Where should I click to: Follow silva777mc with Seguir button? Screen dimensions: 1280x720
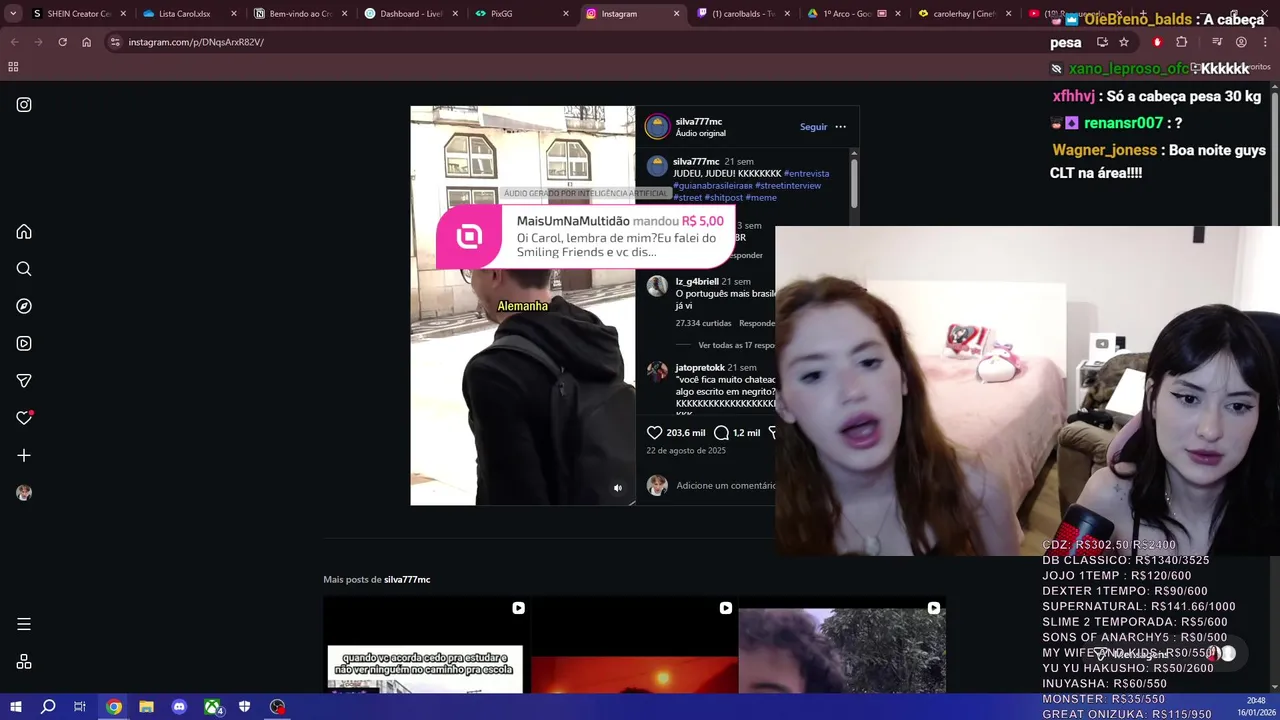(x=813, y=127)
